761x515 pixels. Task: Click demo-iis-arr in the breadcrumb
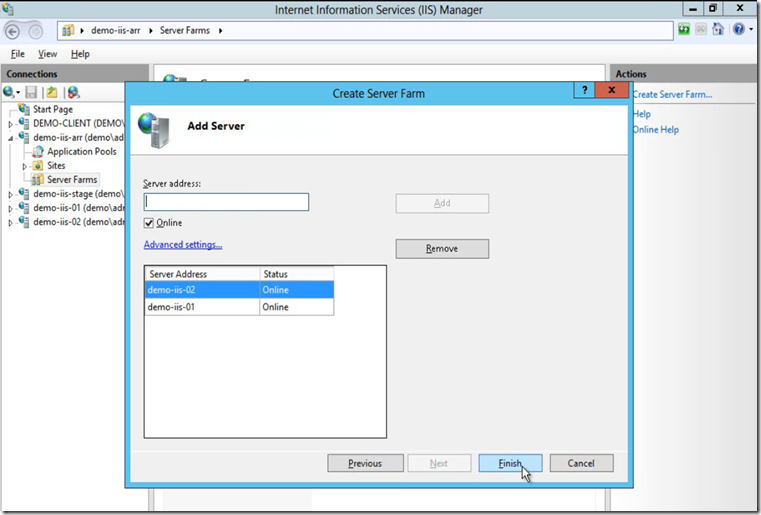(x=116, y=31)
